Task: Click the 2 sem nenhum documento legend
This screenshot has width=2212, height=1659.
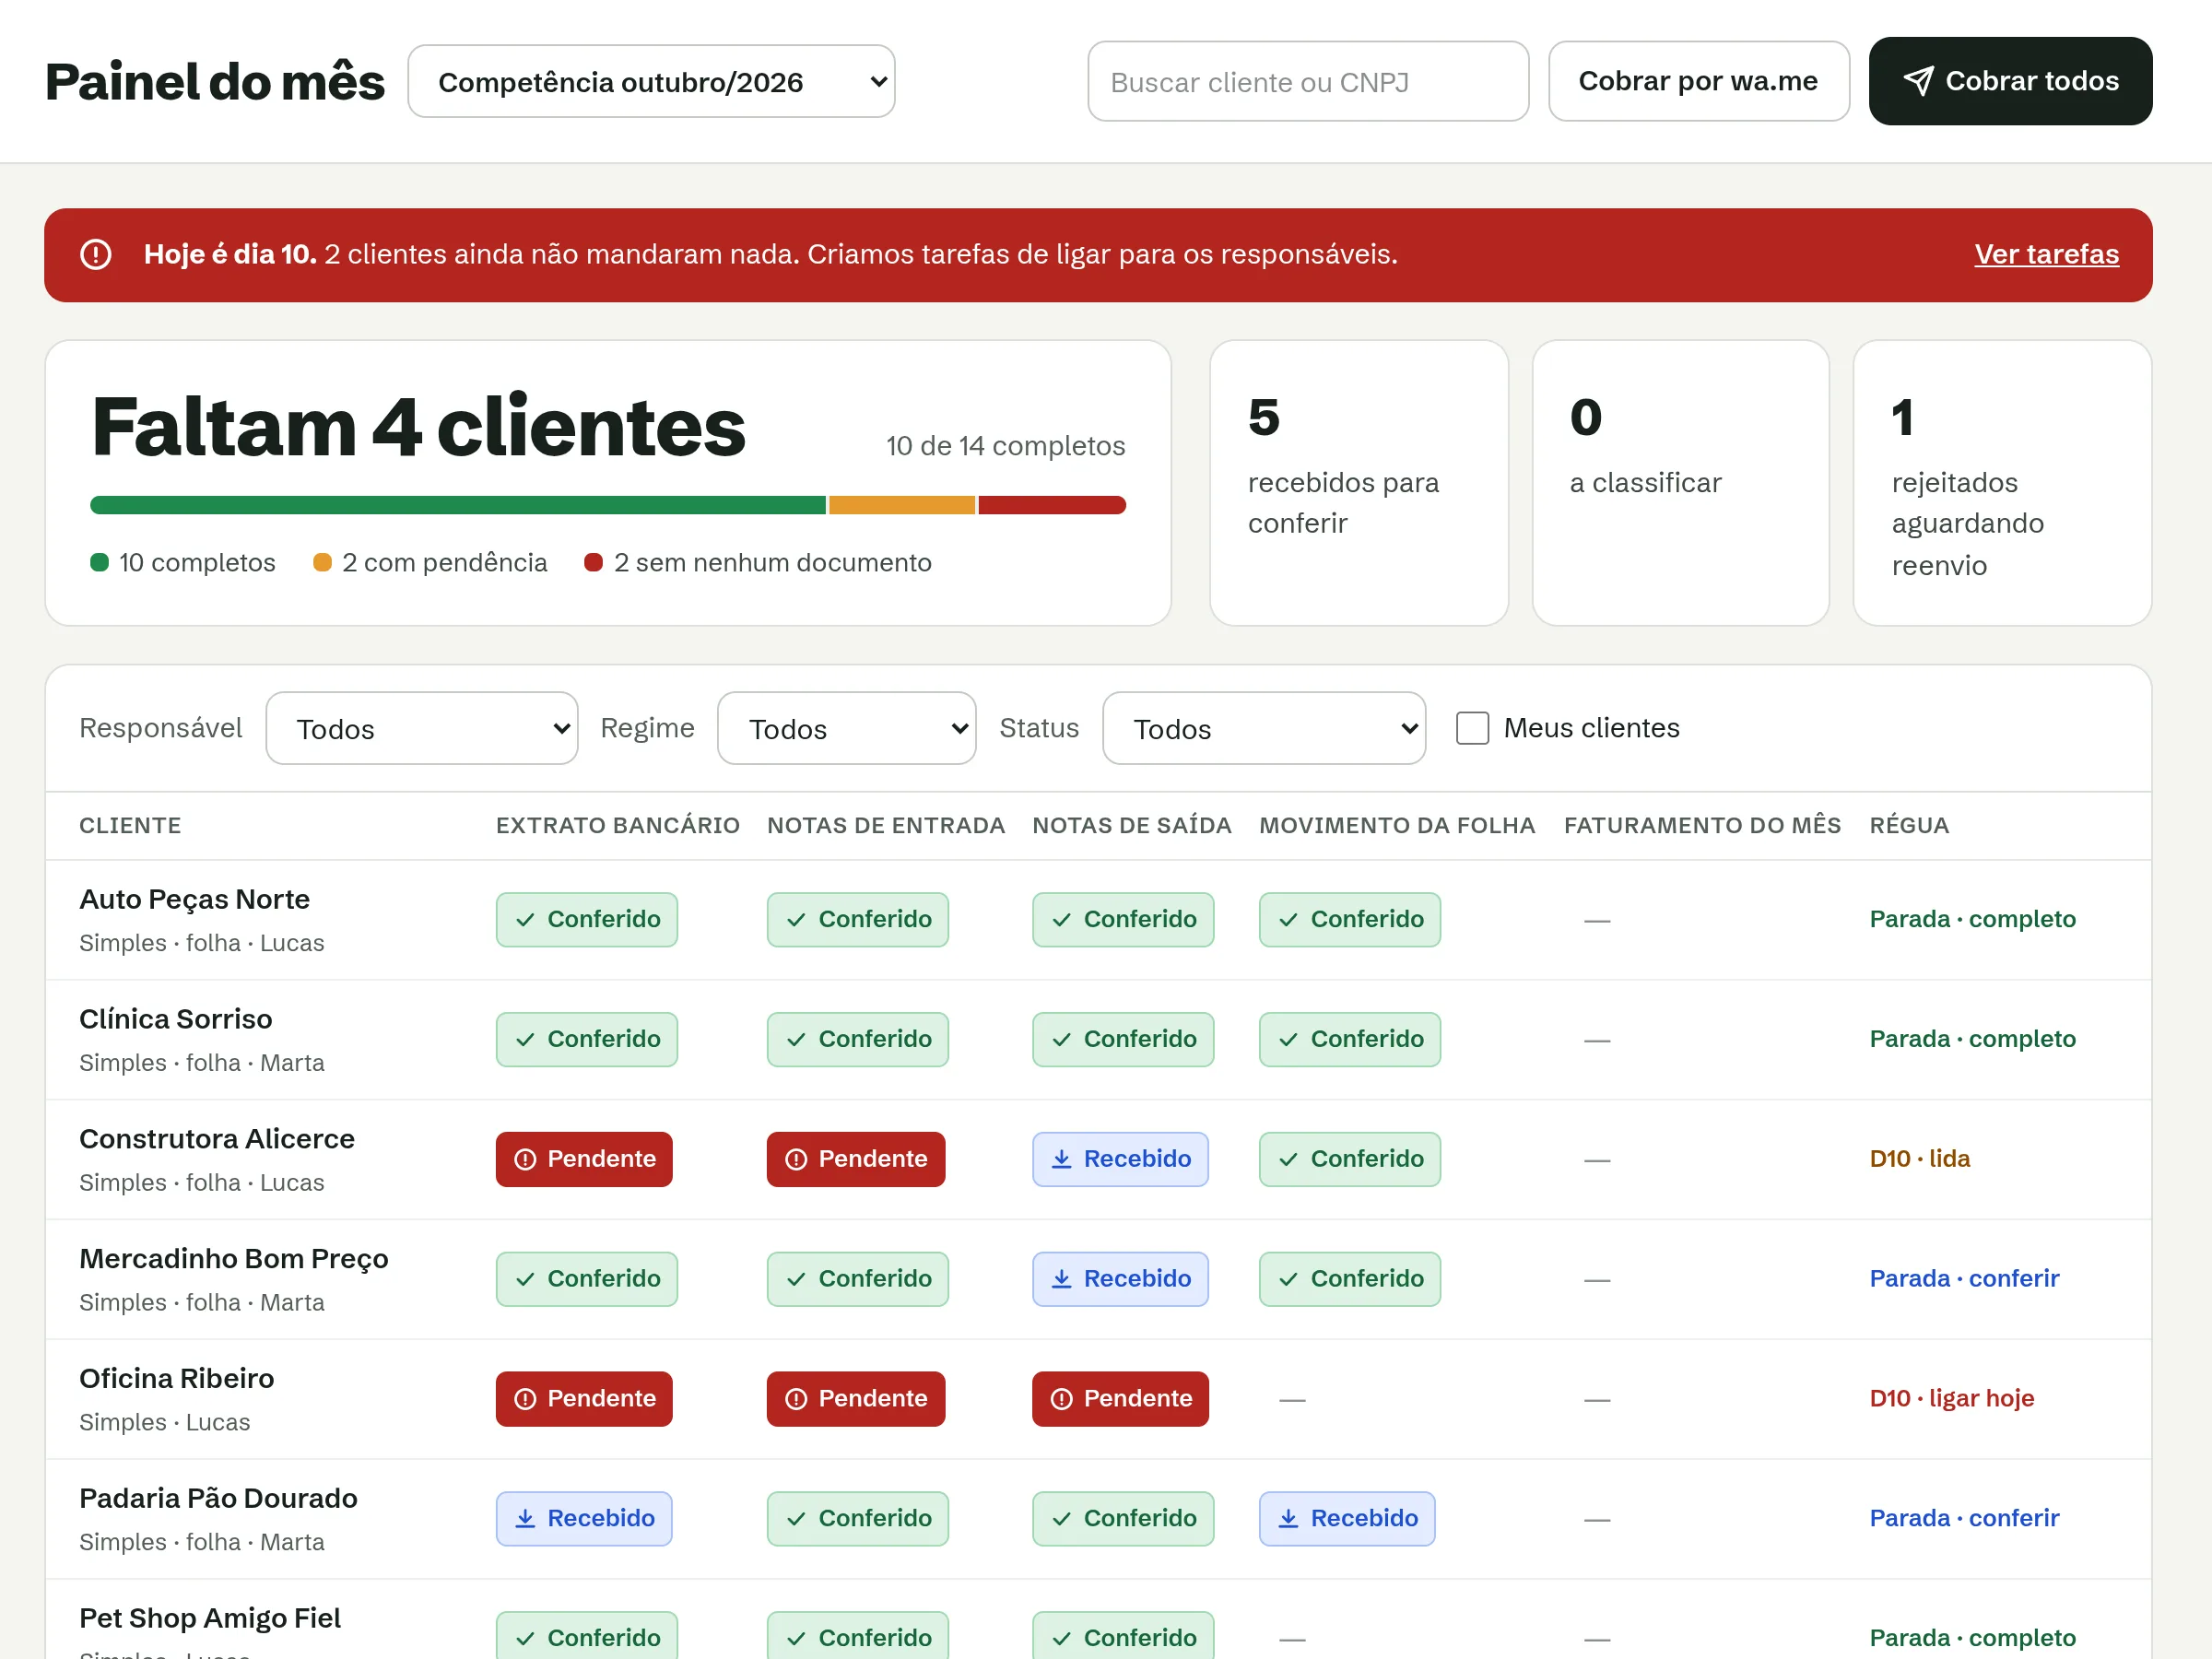Action: 758,563
